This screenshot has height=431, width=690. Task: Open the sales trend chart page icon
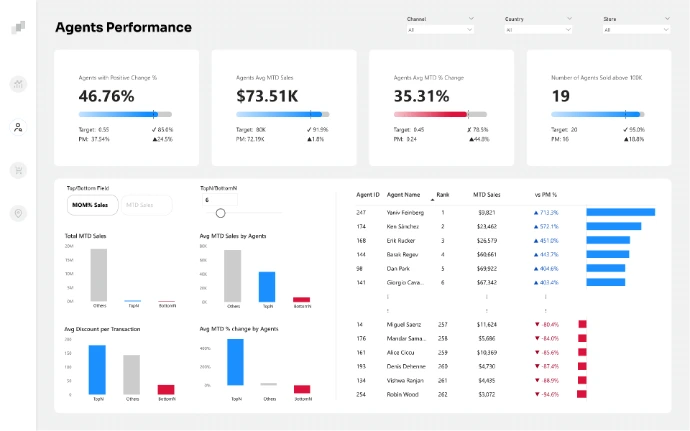pos(18,84)
